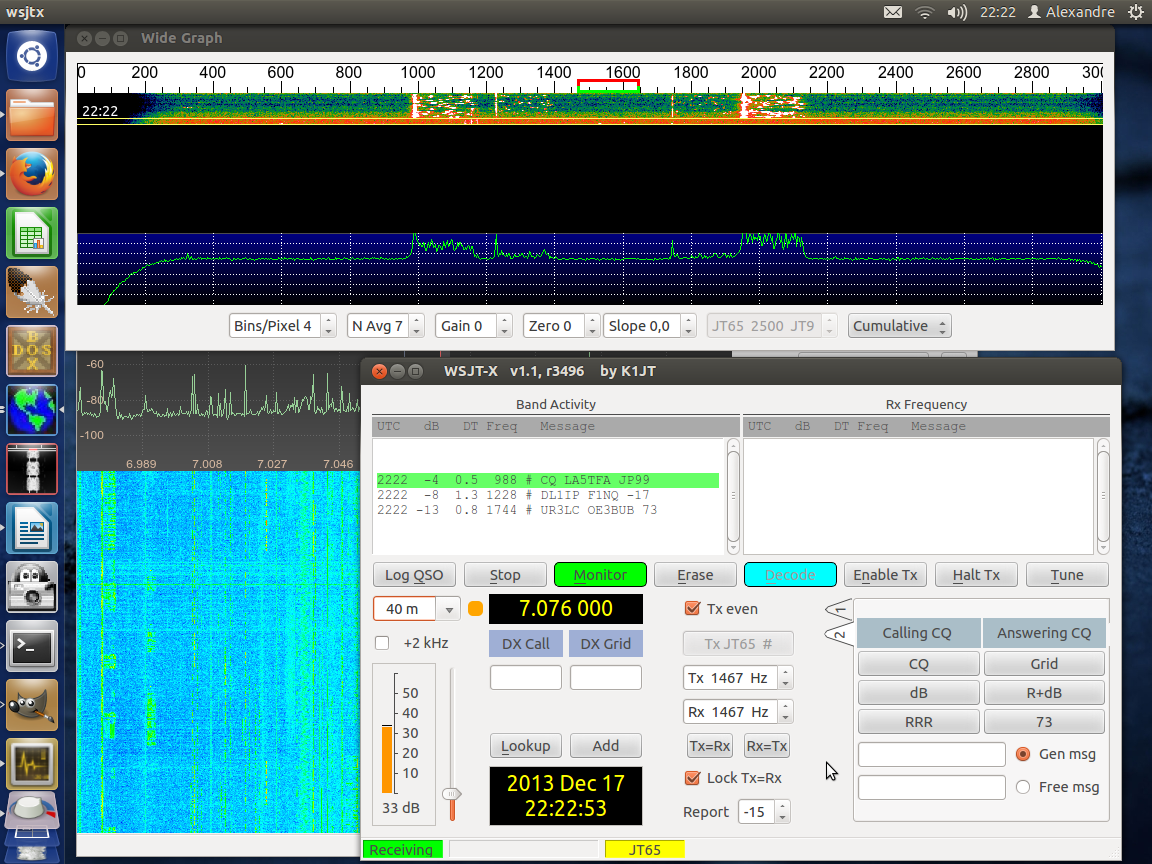Image resolution: width=1152 pixels, height=864 pixels.
Task: Click the feather quill launcher icon
Action: 32,292
